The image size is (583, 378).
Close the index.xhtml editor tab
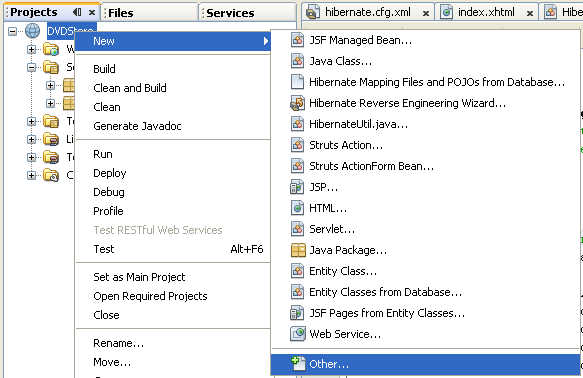pos(530,13)
